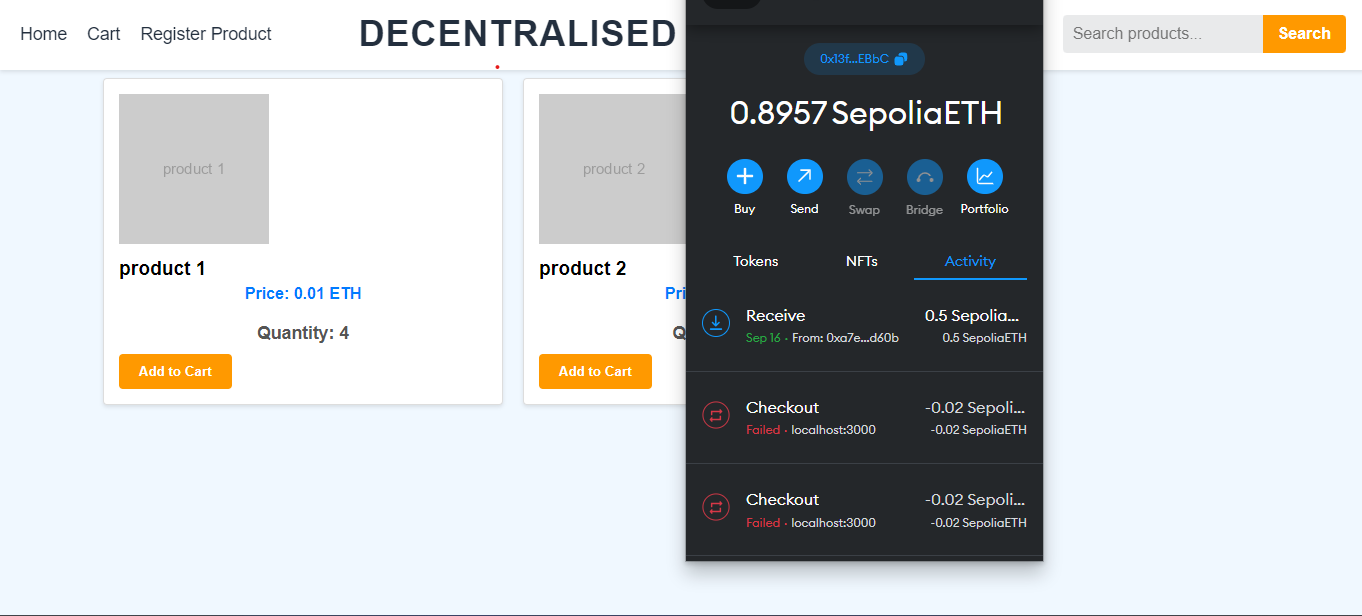1362x616 pixels.
Task: Expand the Receive activity entry
Action: (x=860, y=323)
